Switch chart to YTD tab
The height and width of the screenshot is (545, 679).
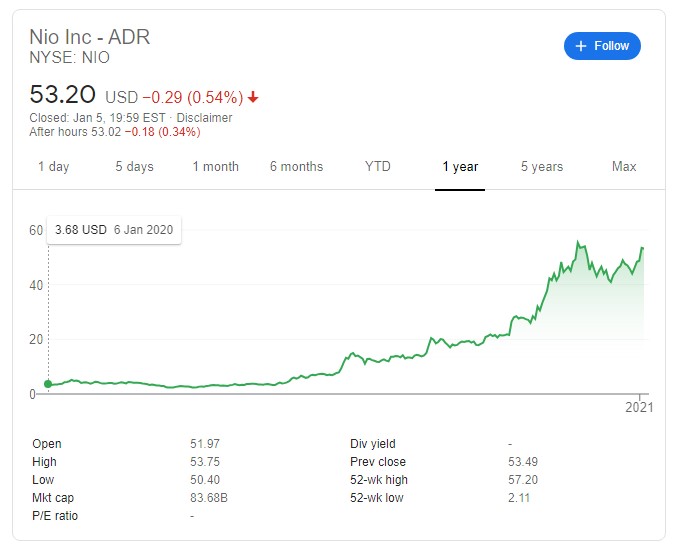(378, 167)
